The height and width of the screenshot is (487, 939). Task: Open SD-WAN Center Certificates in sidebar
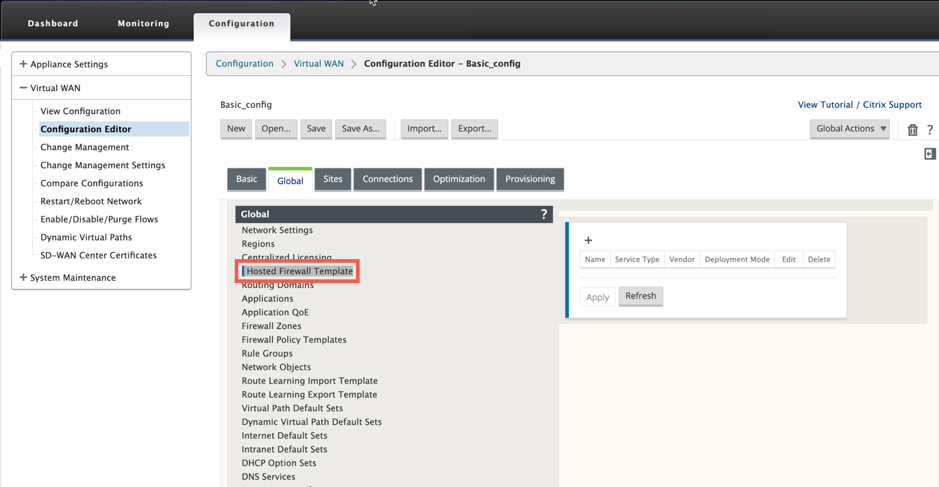[x=98, y=255]
